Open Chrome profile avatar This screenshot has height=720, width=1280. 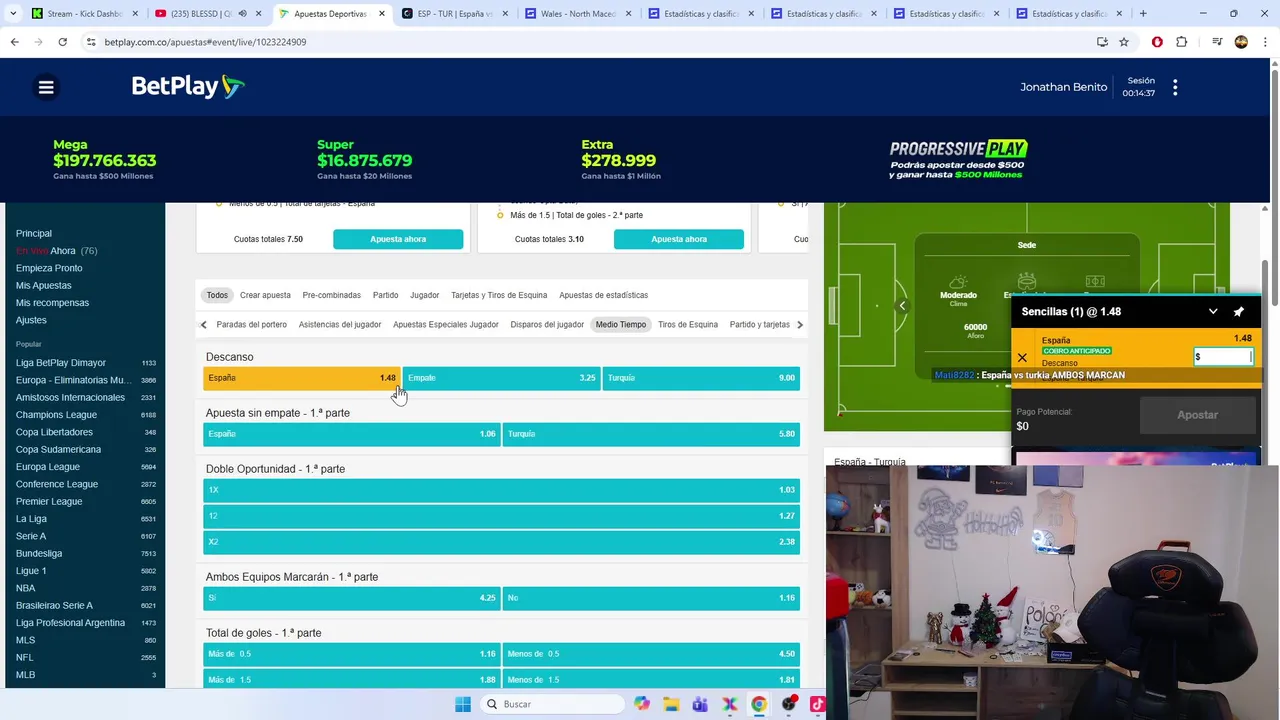(x=1241, y=42)
